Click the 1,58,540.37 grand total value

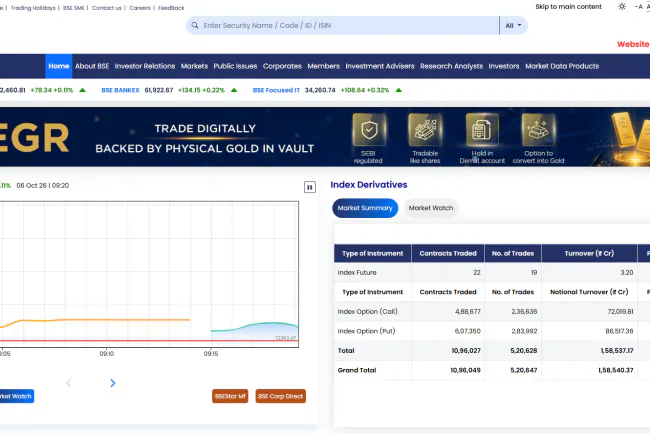click(616, 370)
